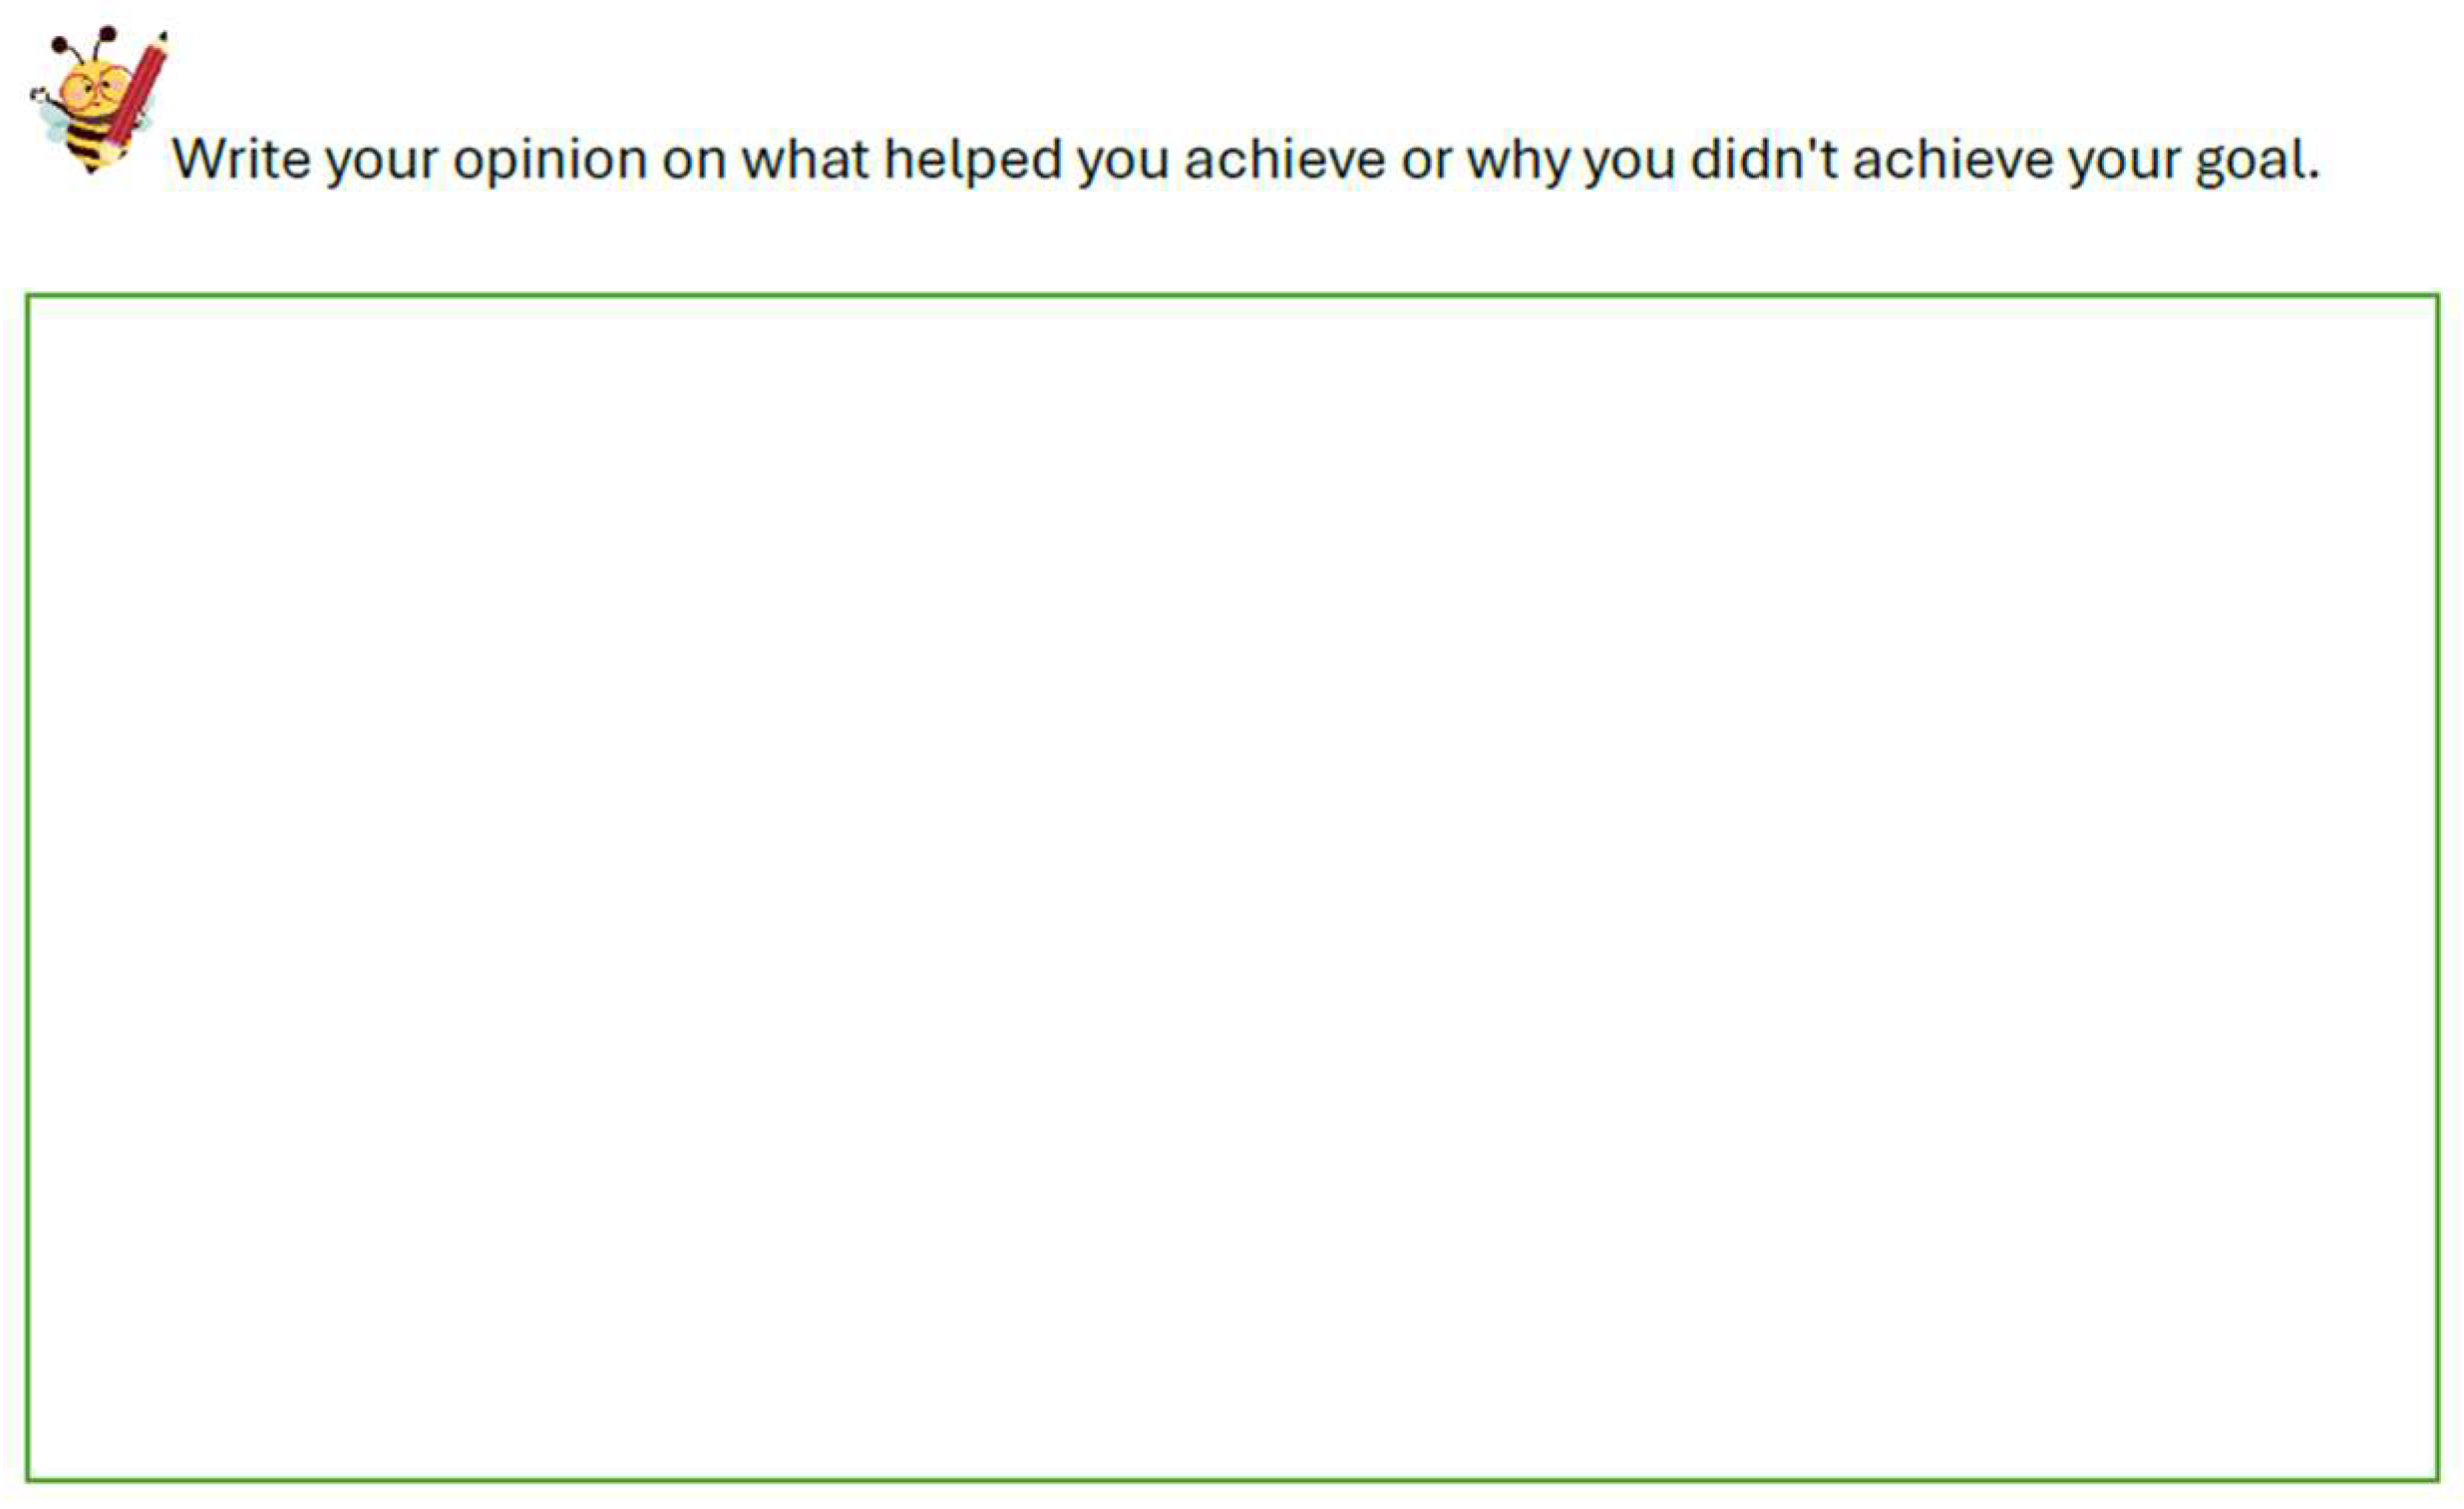Viewport: 2464px width, 1509px height.
Task: Click the word "opinion" in the prompt
Action: click(549, 160)
